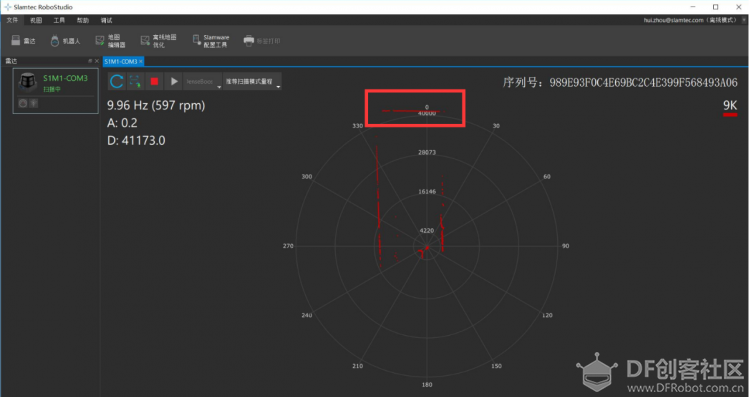749x397 pixels.
Task: Click the 9.96 Hz (597 rpm) readout
Action: (x=156, y=105)
